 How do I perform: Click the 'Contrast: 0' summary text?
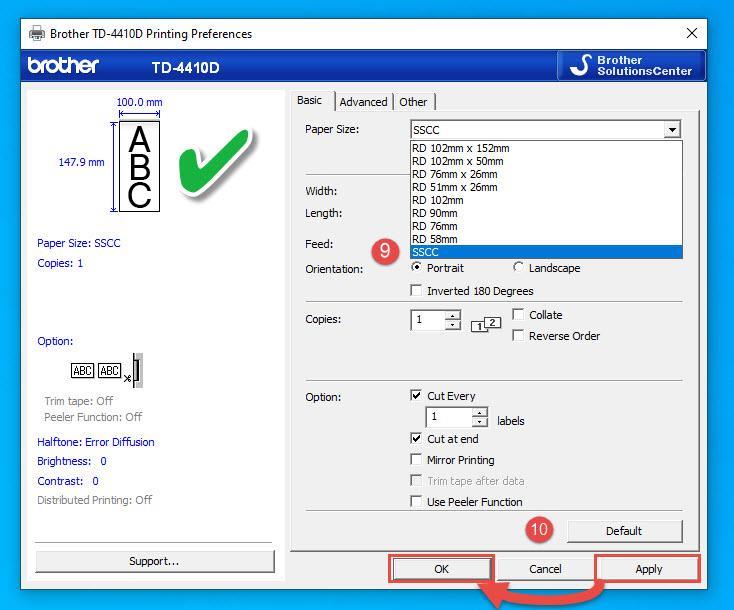point(68,481)
